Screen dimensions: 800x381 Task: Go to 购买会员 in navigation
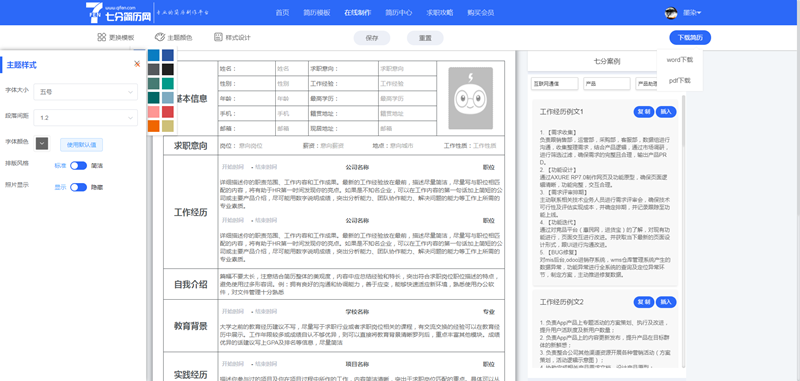coord(481,13)
